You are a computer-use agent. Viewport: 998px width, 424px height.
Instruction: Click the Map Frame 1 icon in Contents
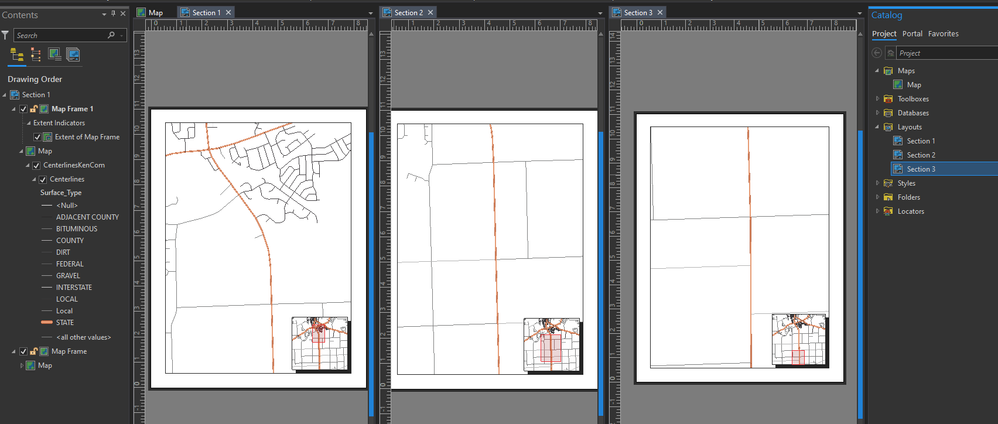[44, 109]
